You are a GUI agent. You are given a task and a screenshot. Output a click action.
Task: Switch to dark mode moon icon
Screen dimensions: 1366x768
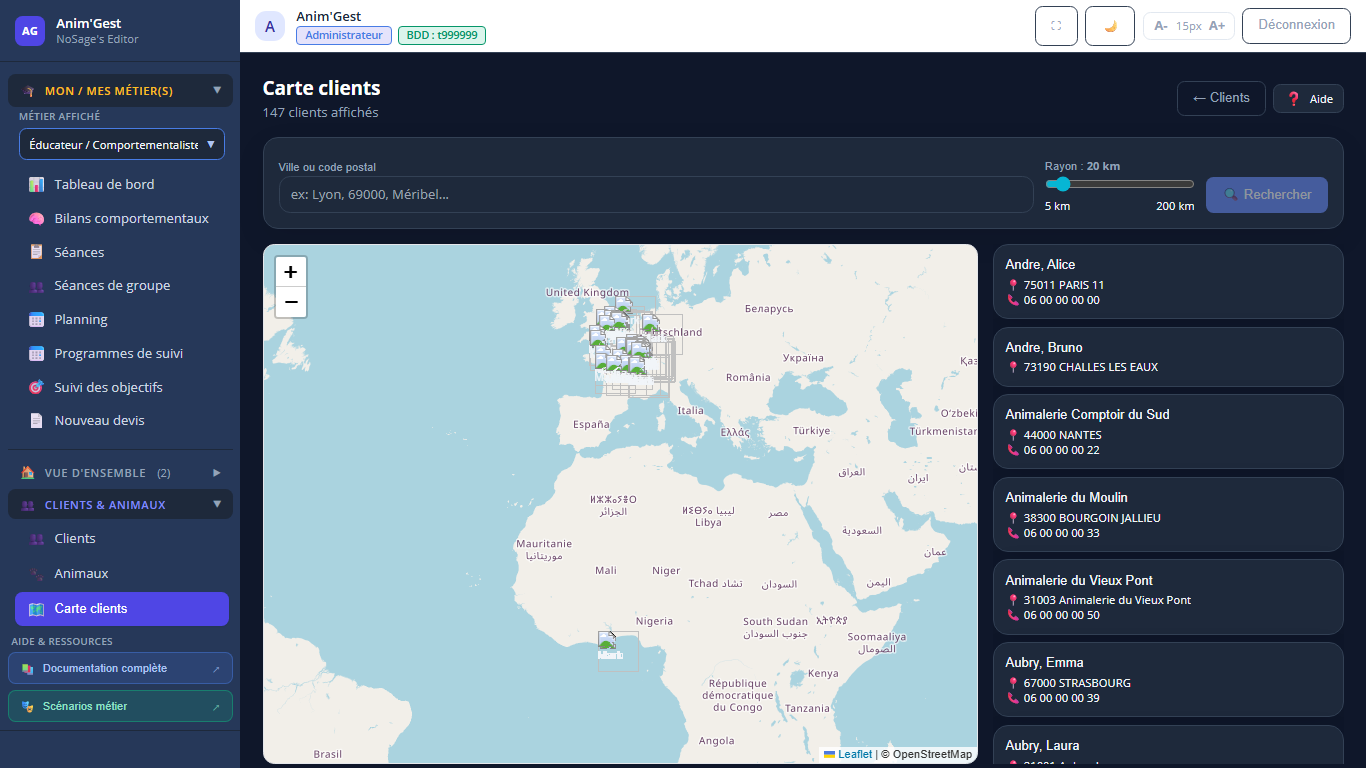click(x=1110, y=26)
